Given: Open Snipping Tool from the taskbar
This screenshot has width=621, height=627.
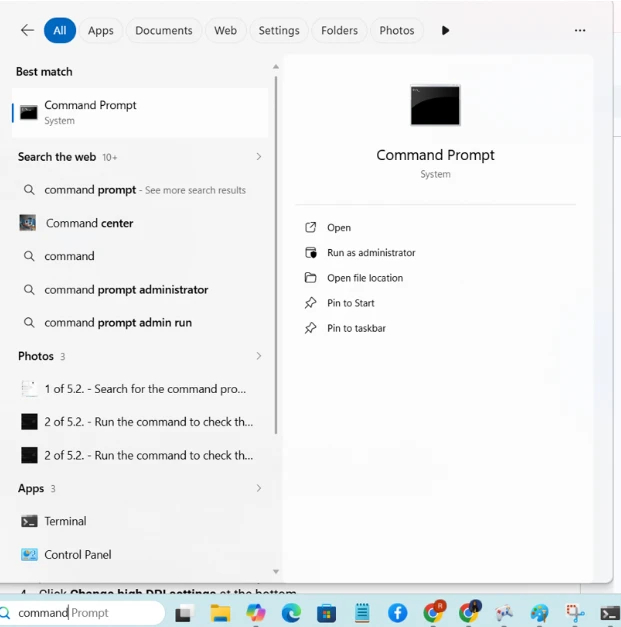Looking at the screenshot, I should tap(574, 613).
